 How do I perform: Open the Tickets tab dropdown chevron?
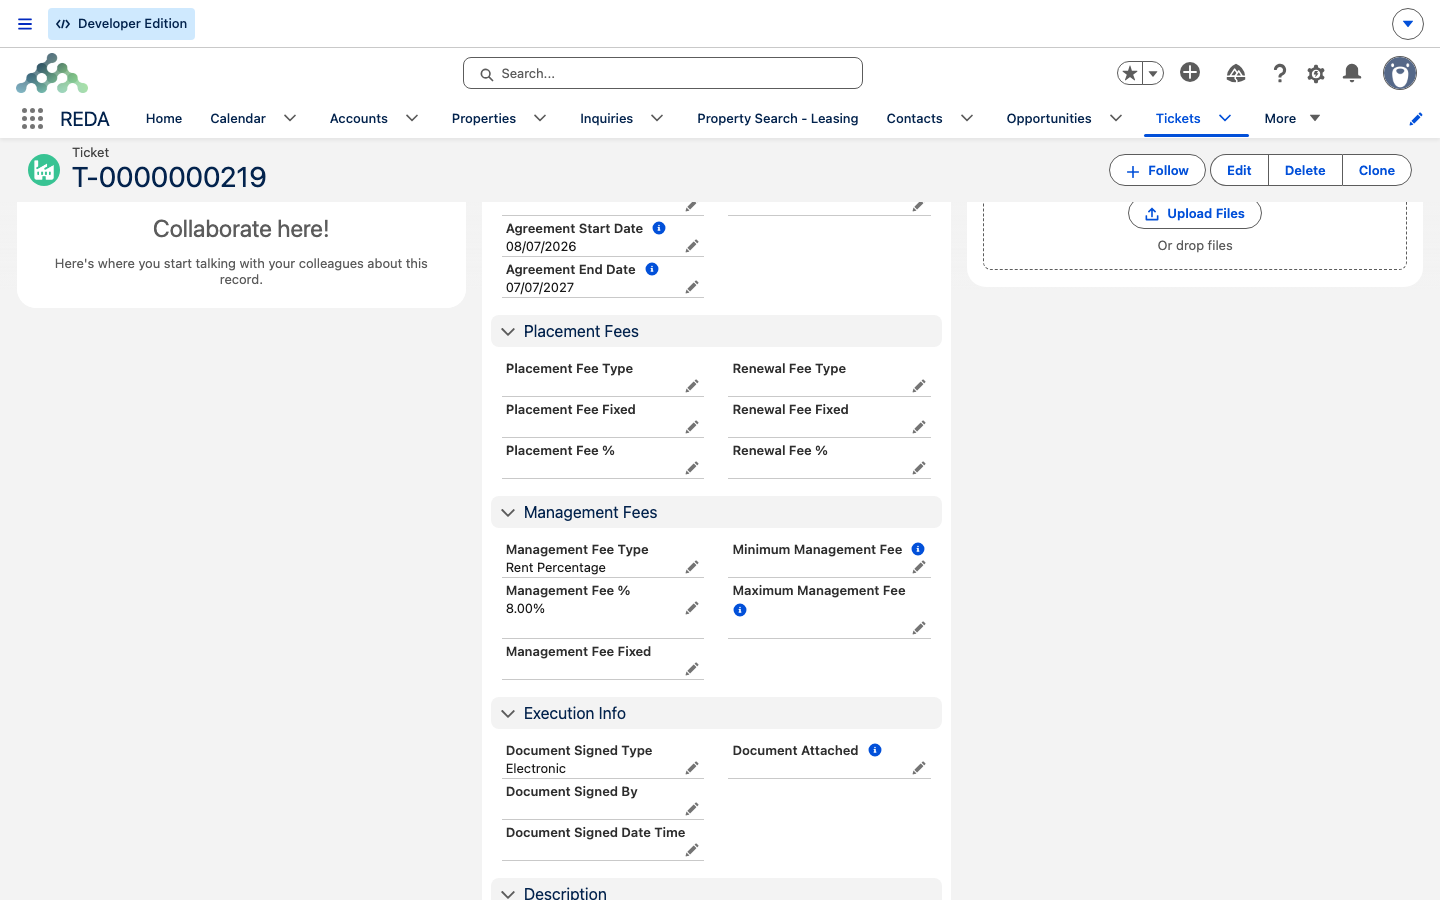tap(1225, 118)
